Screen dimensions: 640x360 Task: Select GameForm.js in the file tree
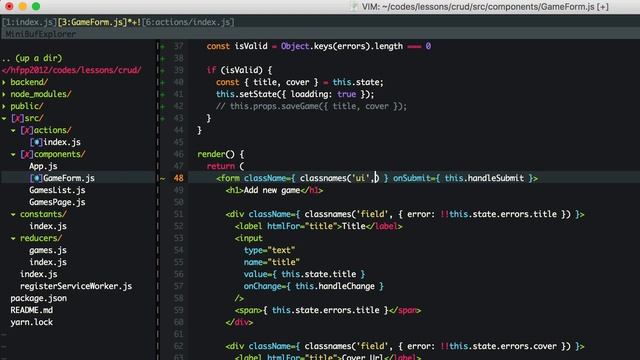click(69, 178)
